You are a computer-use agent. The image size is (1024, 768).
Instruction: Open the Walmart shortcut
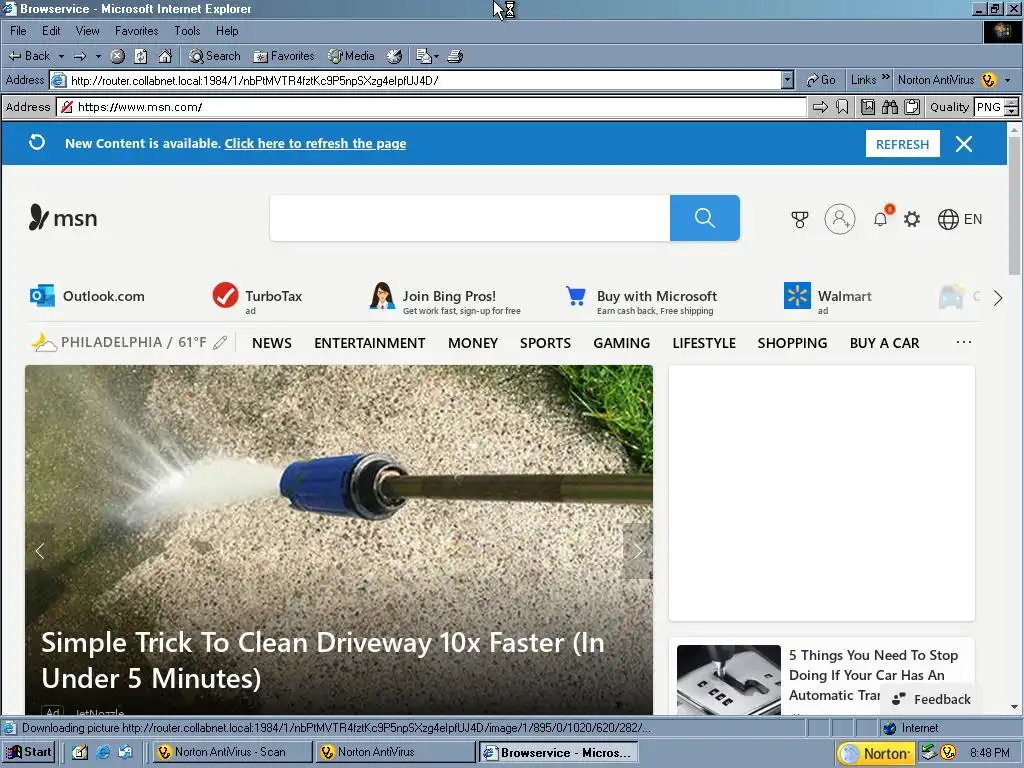[x=827, y=298]
